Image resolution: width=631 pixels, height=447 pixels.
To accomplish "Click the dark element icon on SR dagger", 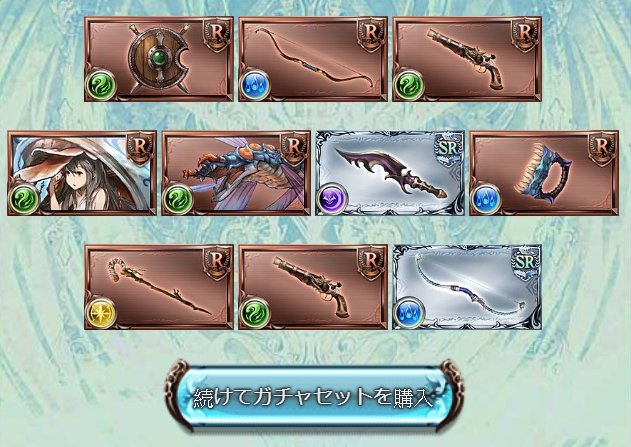I will (332, 199).
